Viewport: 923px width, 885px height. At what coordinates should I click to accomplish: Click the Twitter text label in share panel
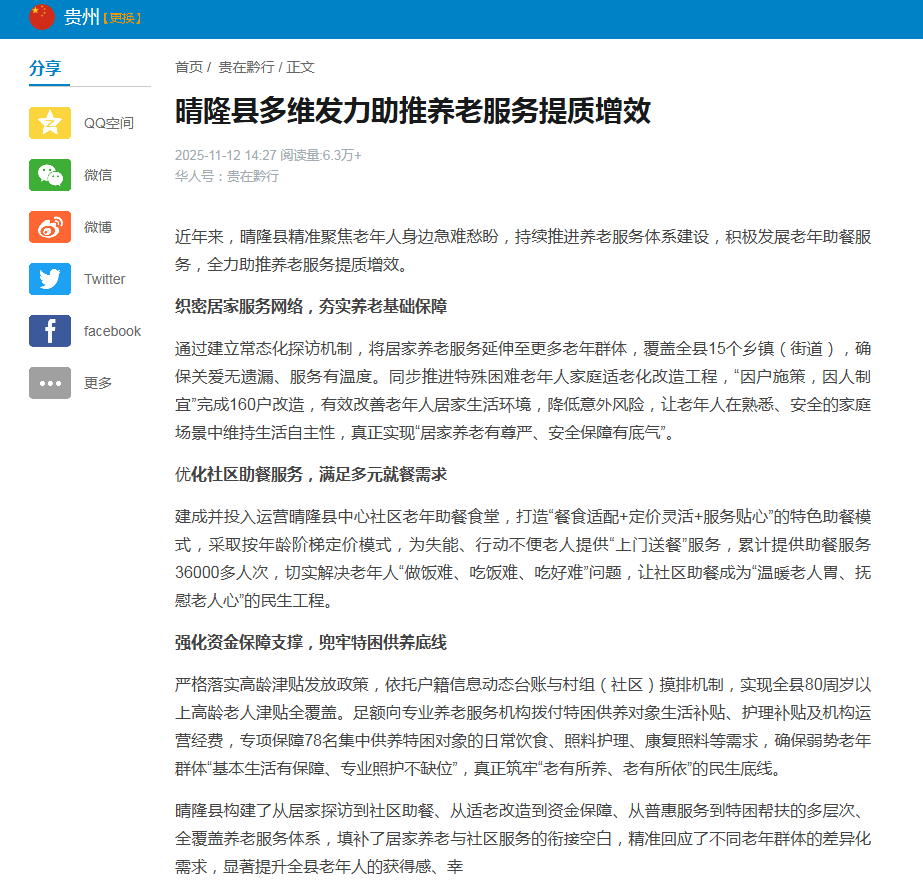[103, 279]
